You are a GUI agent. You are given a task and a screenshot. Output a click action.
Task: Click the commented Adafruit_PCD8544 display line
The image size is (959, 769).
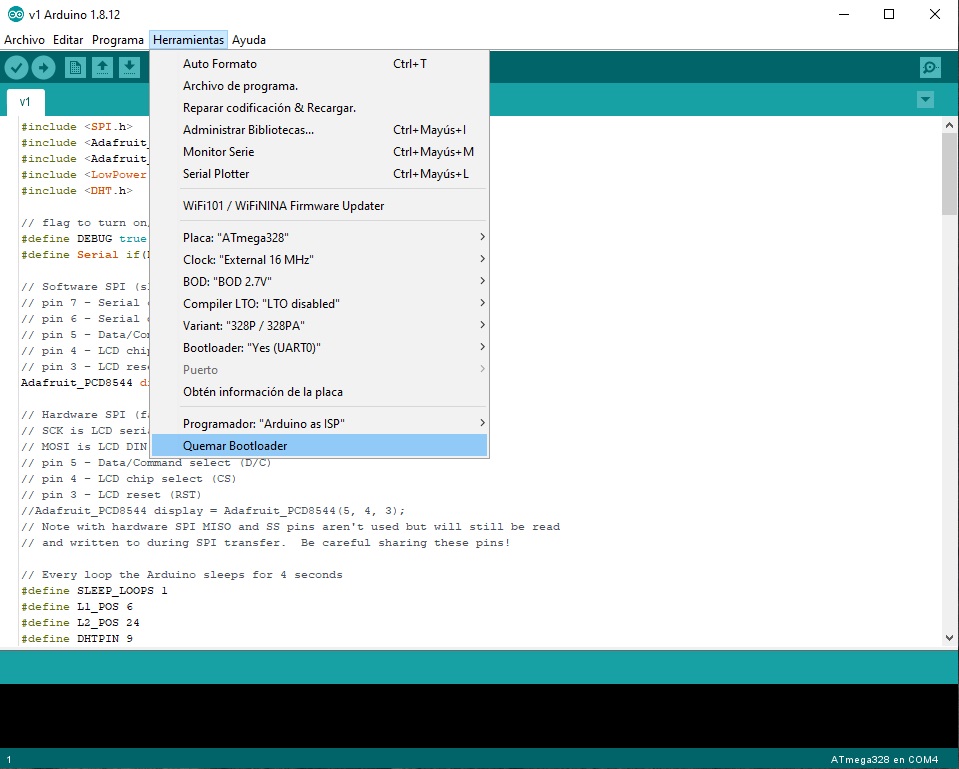click(213, 510)
